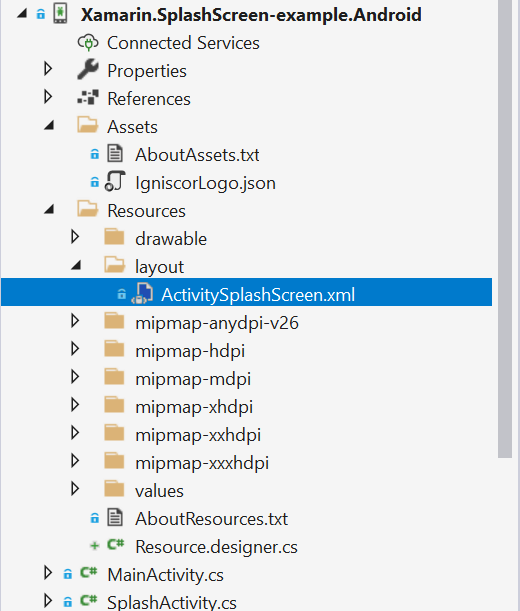Select the mipmap-xxxhdpi label
Viewport: 520px width, 611px height.
pos(202,464)
